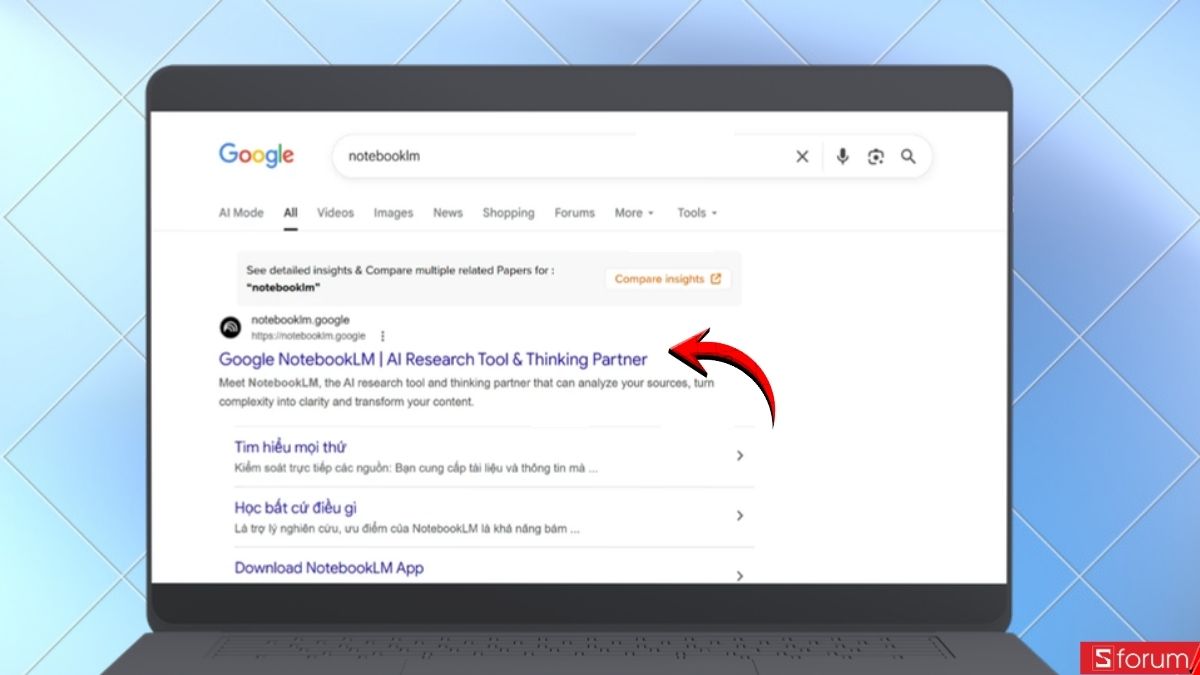Click 'Là trợ lý nghiên cứu' snippet text
This screenshot has height=675, width=1200.
(407, 528)
